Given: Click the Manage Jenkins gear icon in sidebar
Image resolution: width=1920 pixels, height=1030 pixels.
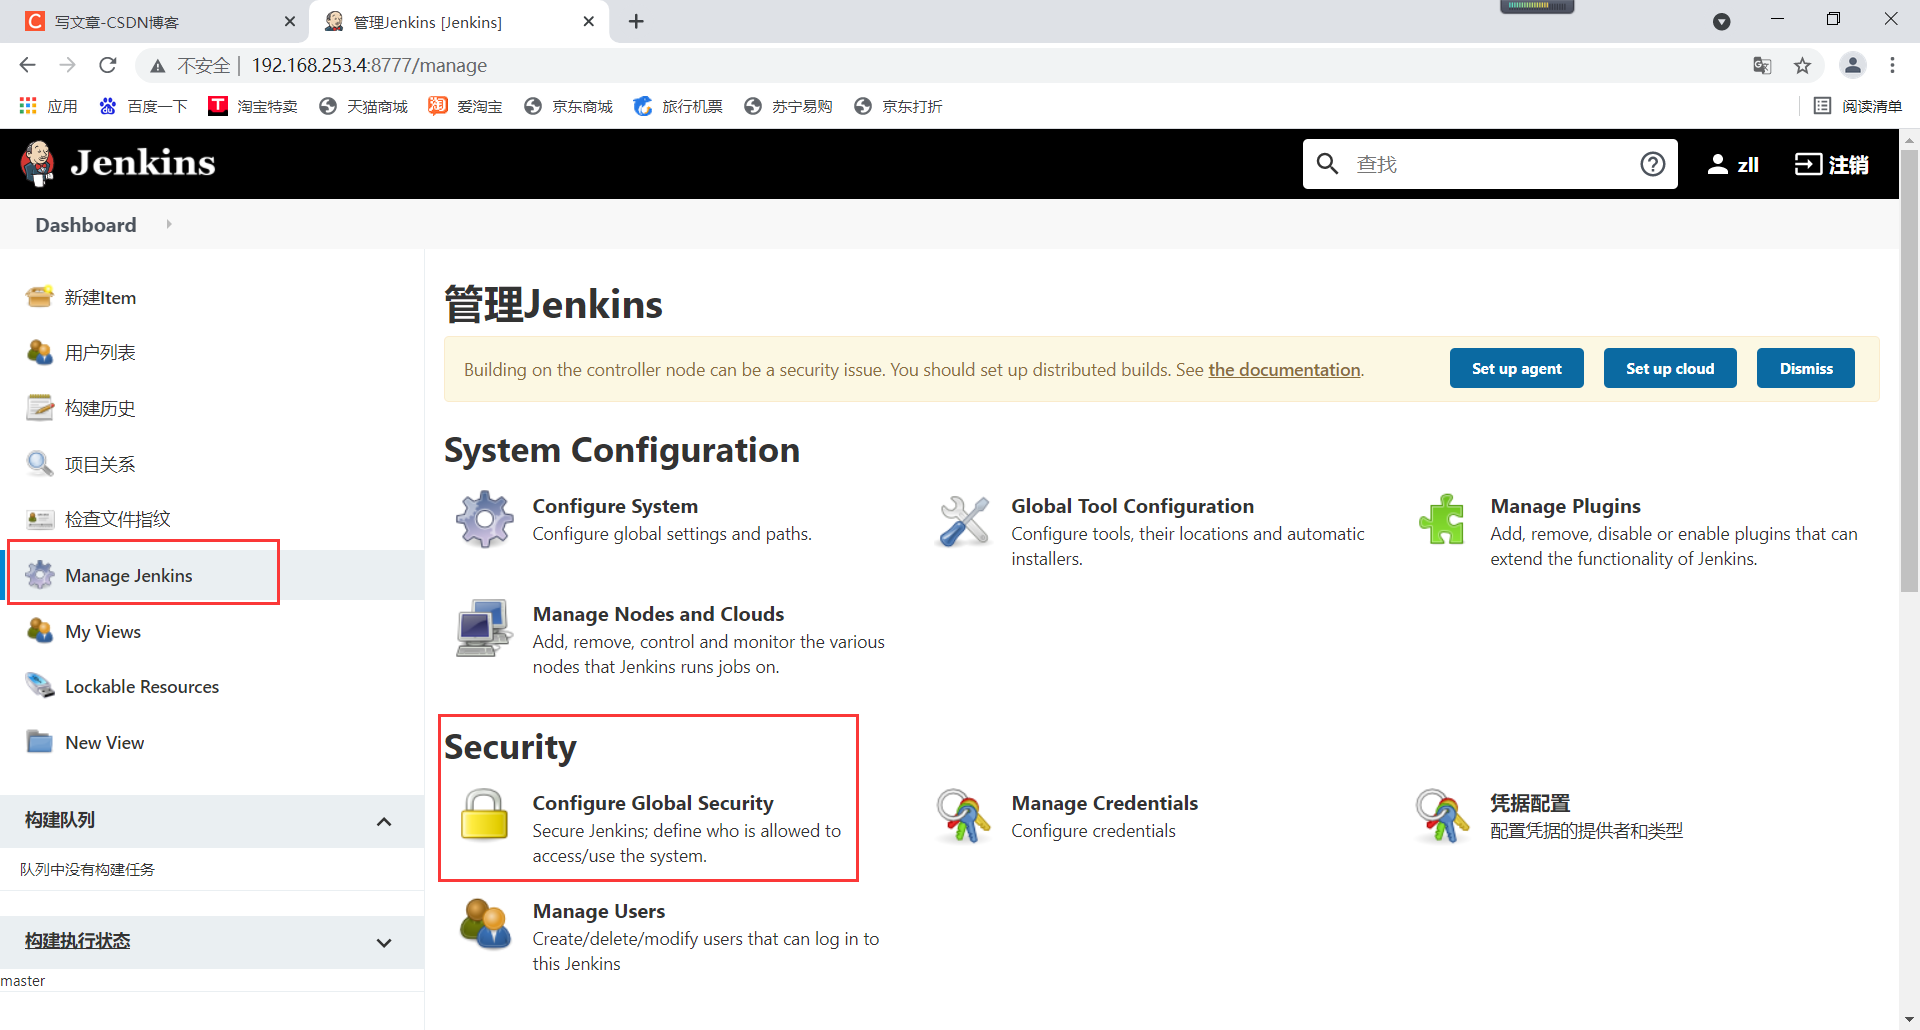Looking at the screenshot, I should pyautogui.click(x=40, y=575).
